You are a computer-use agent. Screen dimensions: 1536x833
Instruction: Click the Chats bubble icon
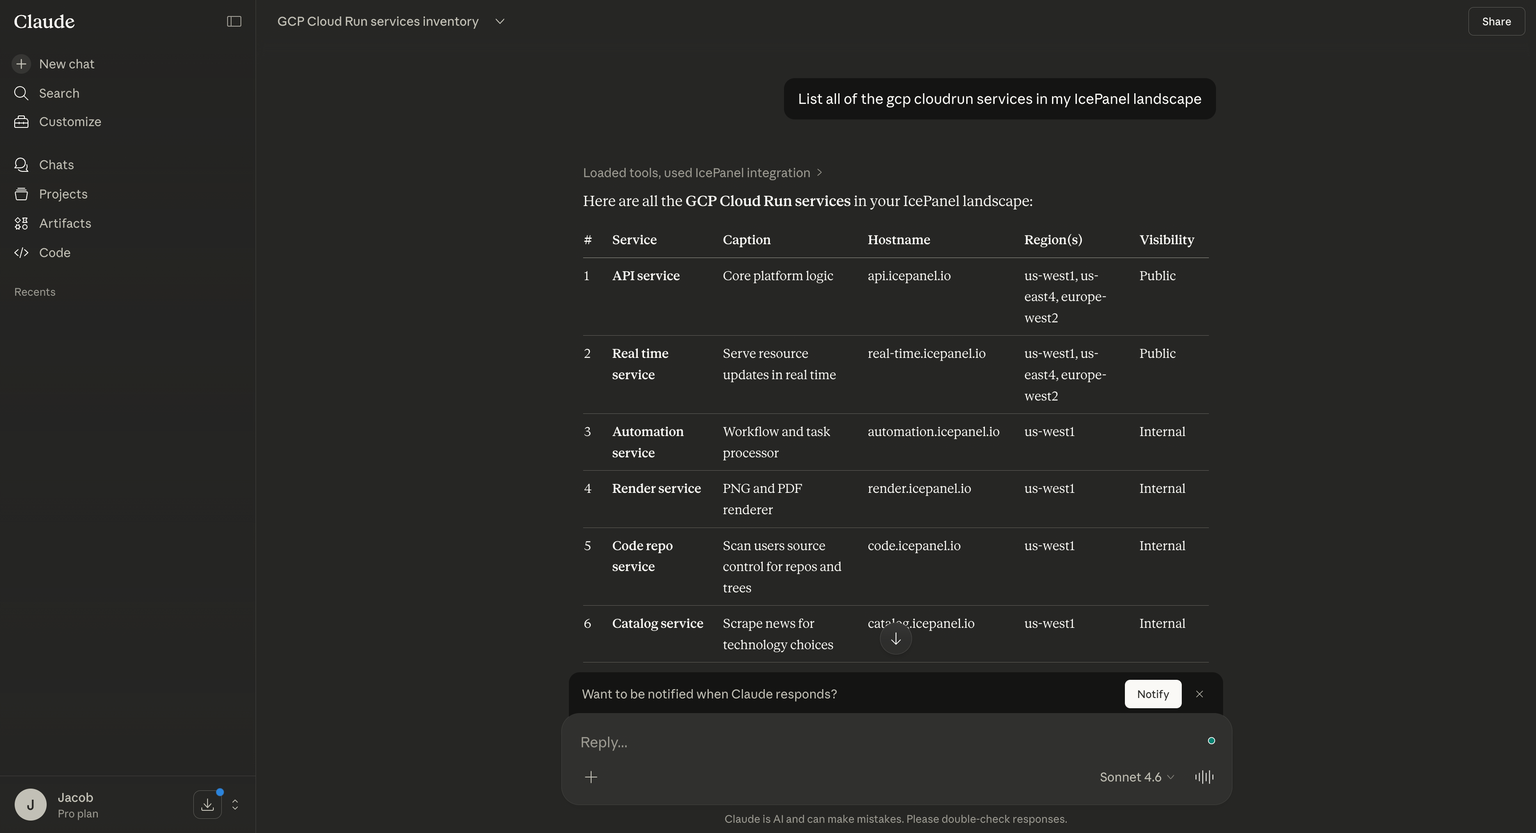coord(21,165)
